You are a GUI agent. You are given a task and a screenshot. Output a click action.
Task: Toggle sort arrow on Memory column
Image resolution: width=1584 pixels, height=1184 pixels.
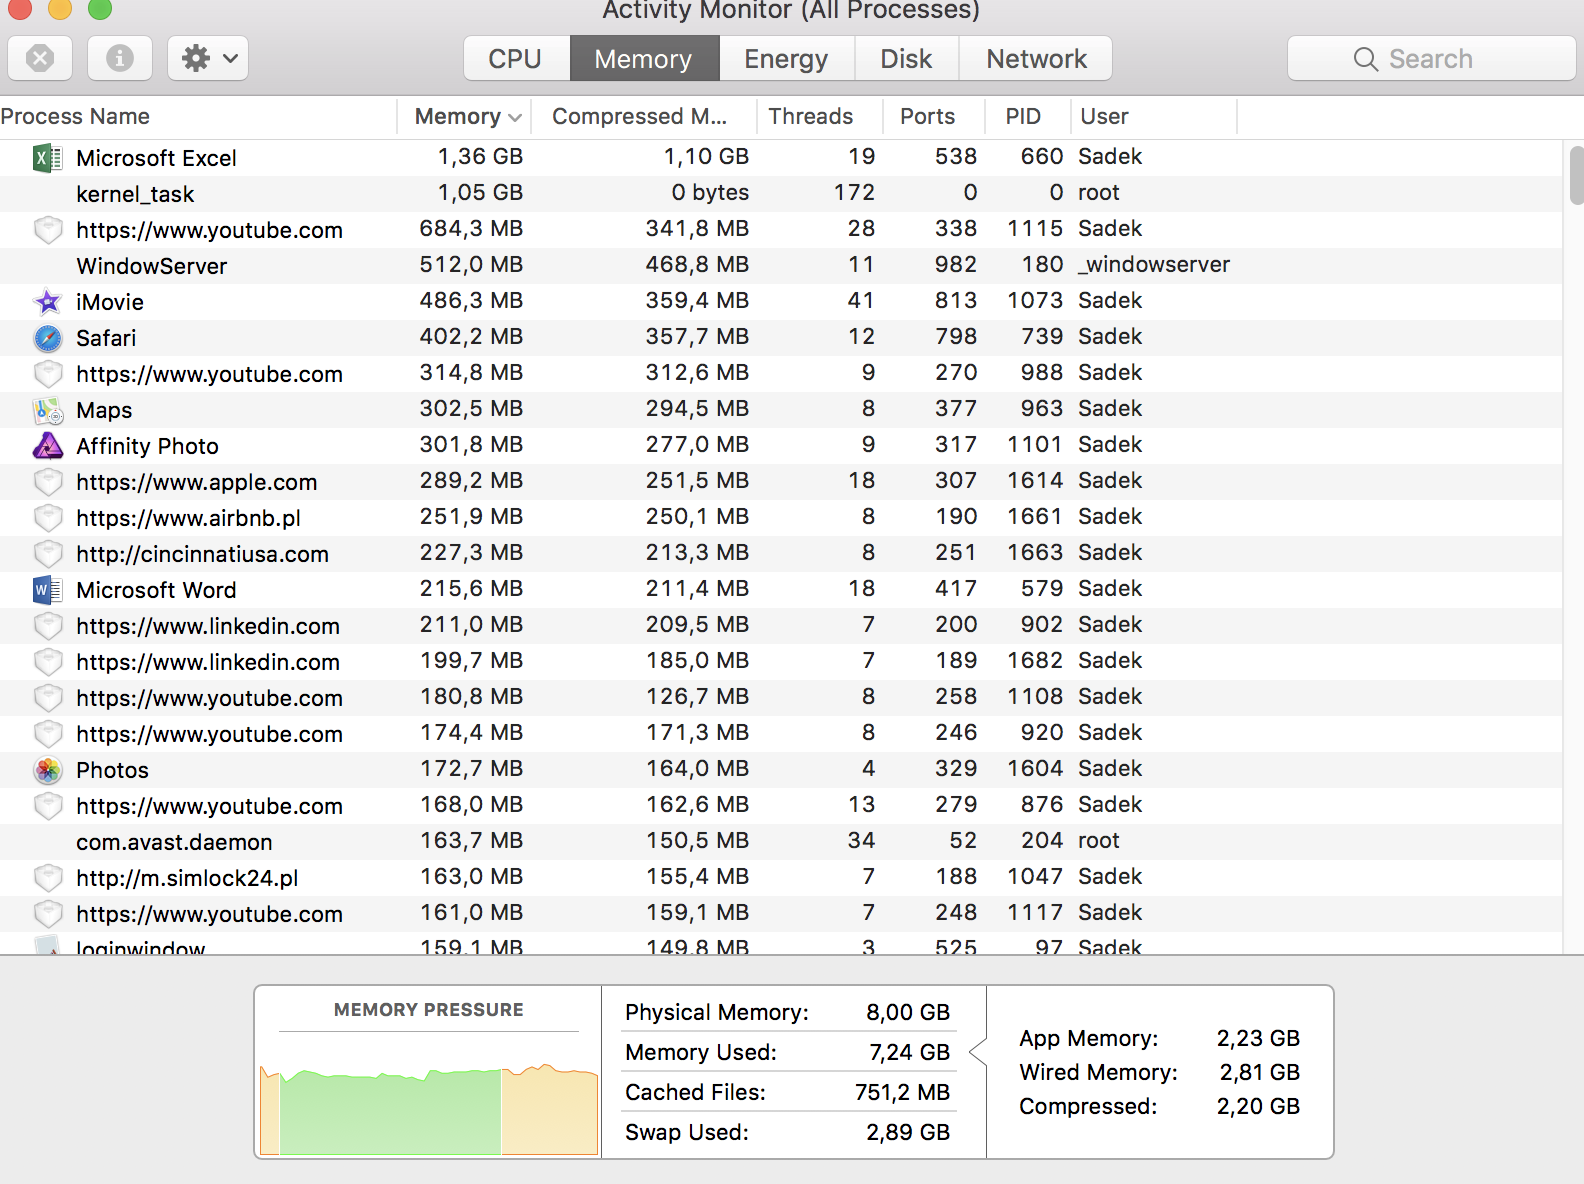coord(515,118)
